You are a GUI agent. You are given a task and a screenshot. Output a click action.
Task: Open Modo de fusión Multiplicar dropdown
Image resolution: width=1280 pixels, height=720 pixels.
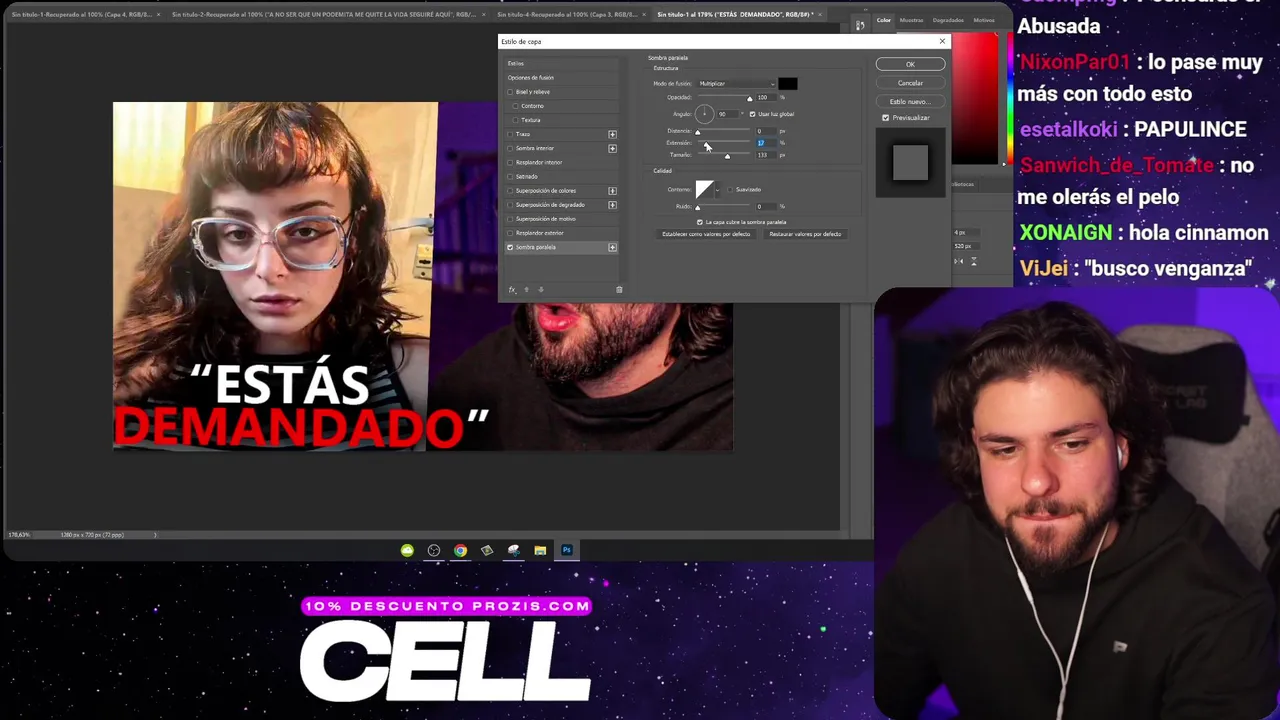(x=736, y=84)
